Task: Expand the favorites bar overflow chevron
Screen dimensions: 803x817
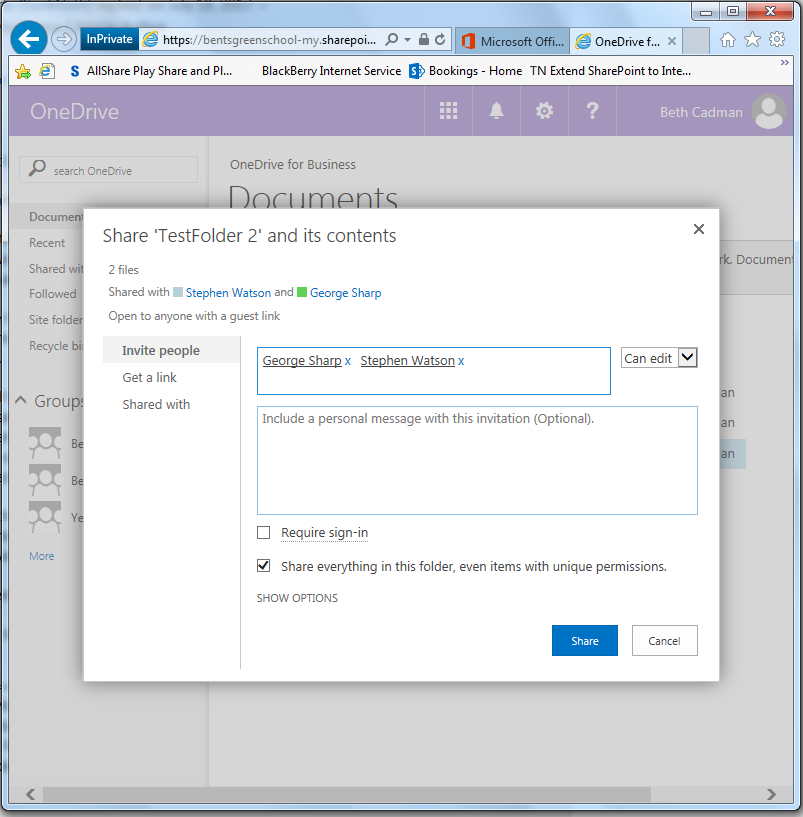Action: coord(784,63)
